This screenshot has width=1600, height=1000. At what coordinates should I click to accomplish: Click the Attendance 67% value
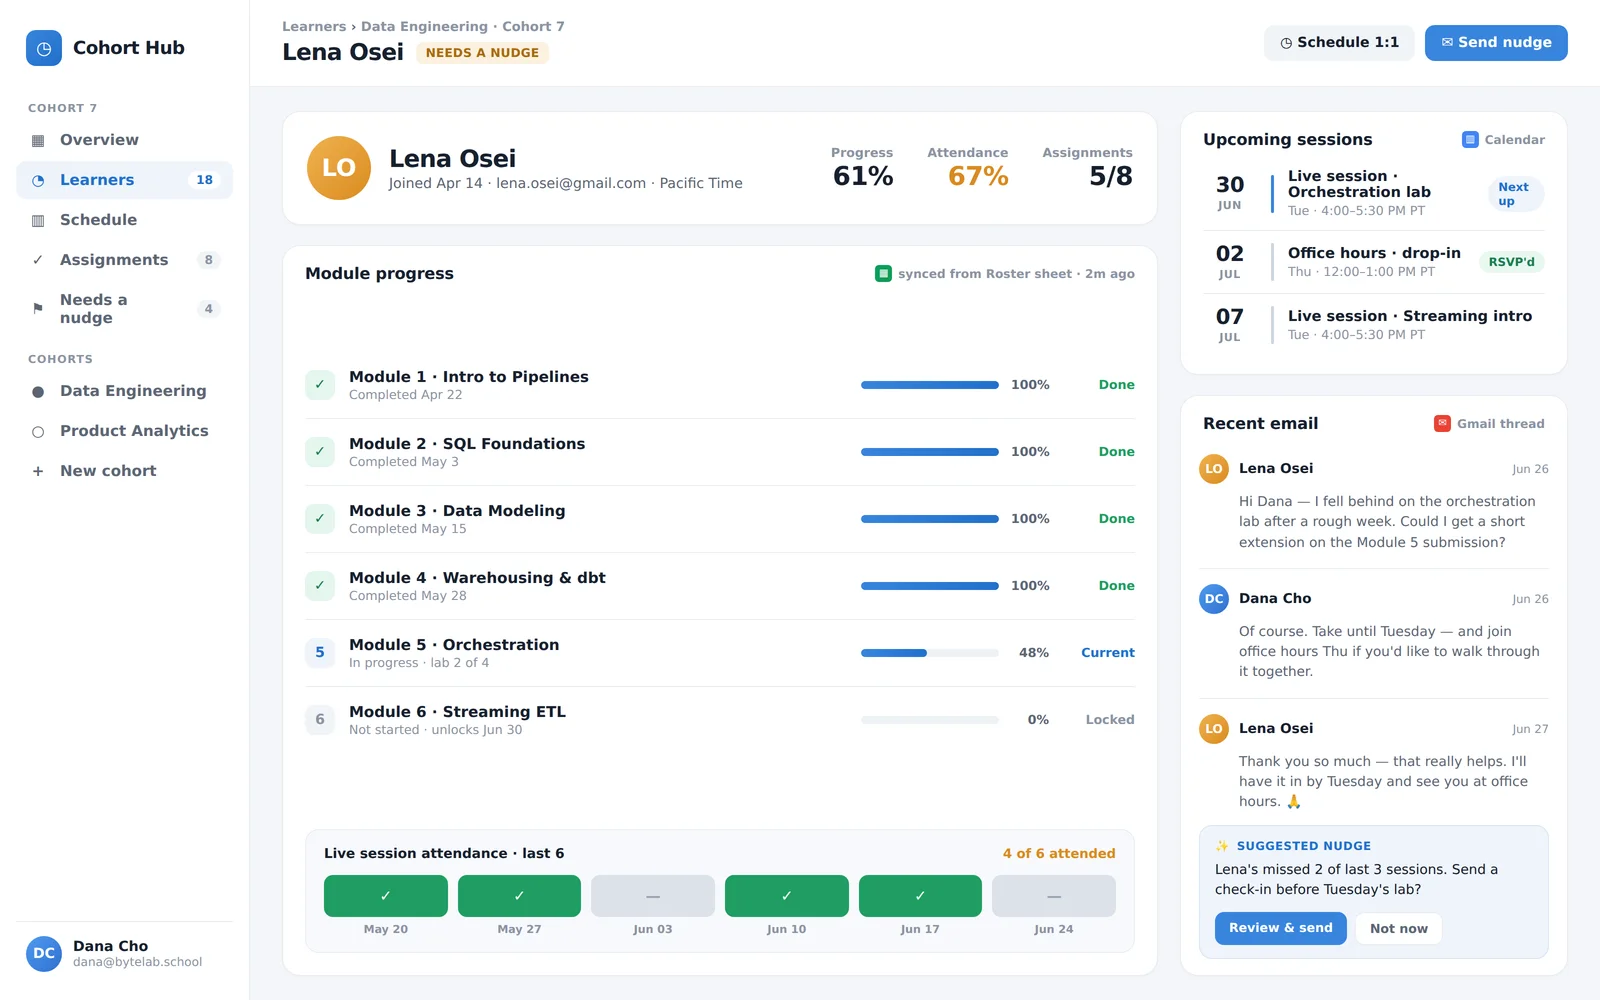pos(978,176)
